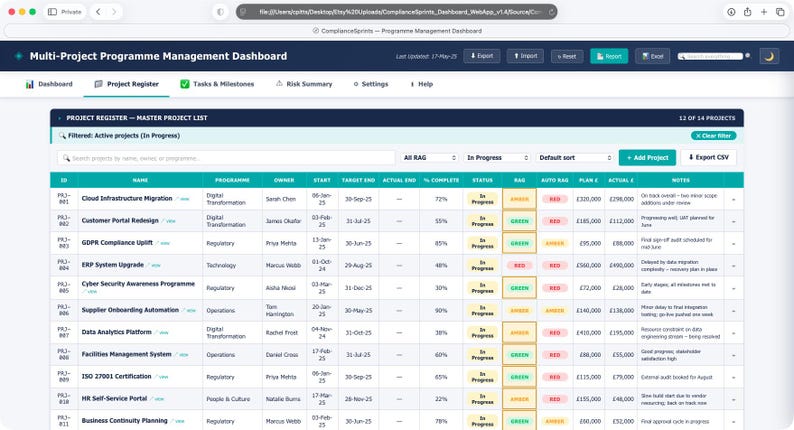Click the RED RAG badge for ERP System Upgrade

click(519, 265)
